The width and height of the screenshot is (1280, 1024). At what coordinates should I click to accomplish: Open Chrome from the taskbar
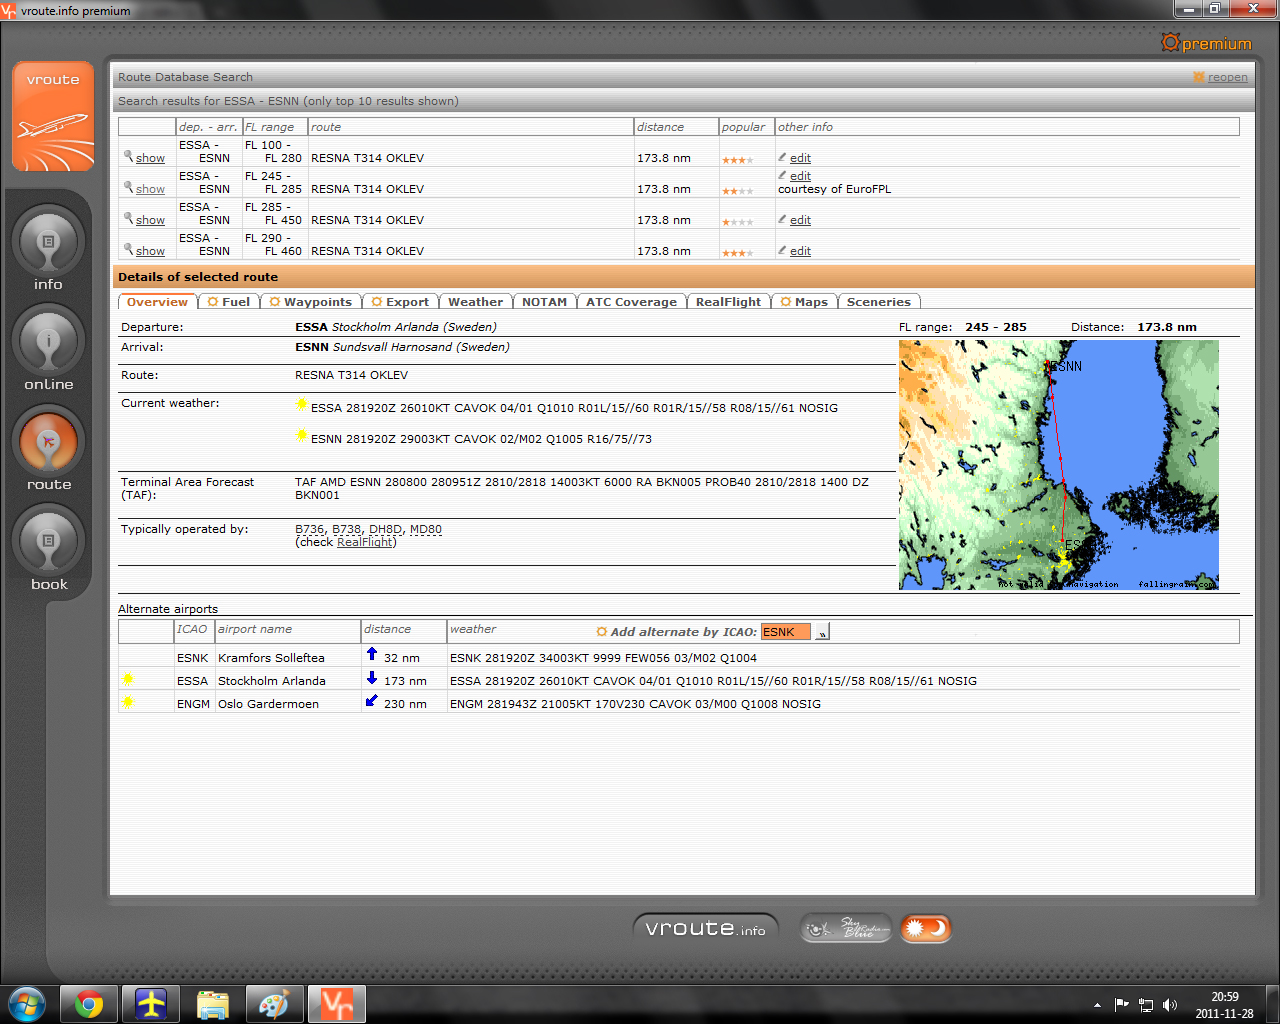[89, 1004]
